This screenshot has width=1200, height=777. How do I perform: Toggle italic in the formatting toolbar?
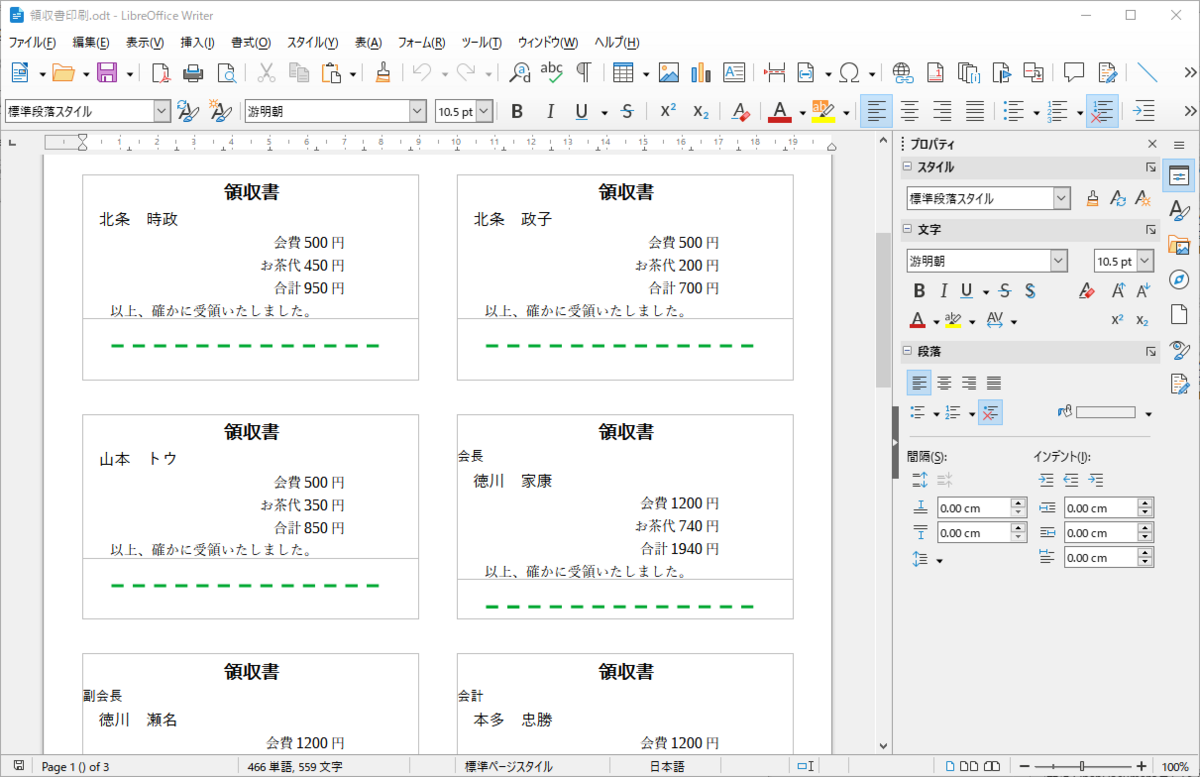click(549, 111)
